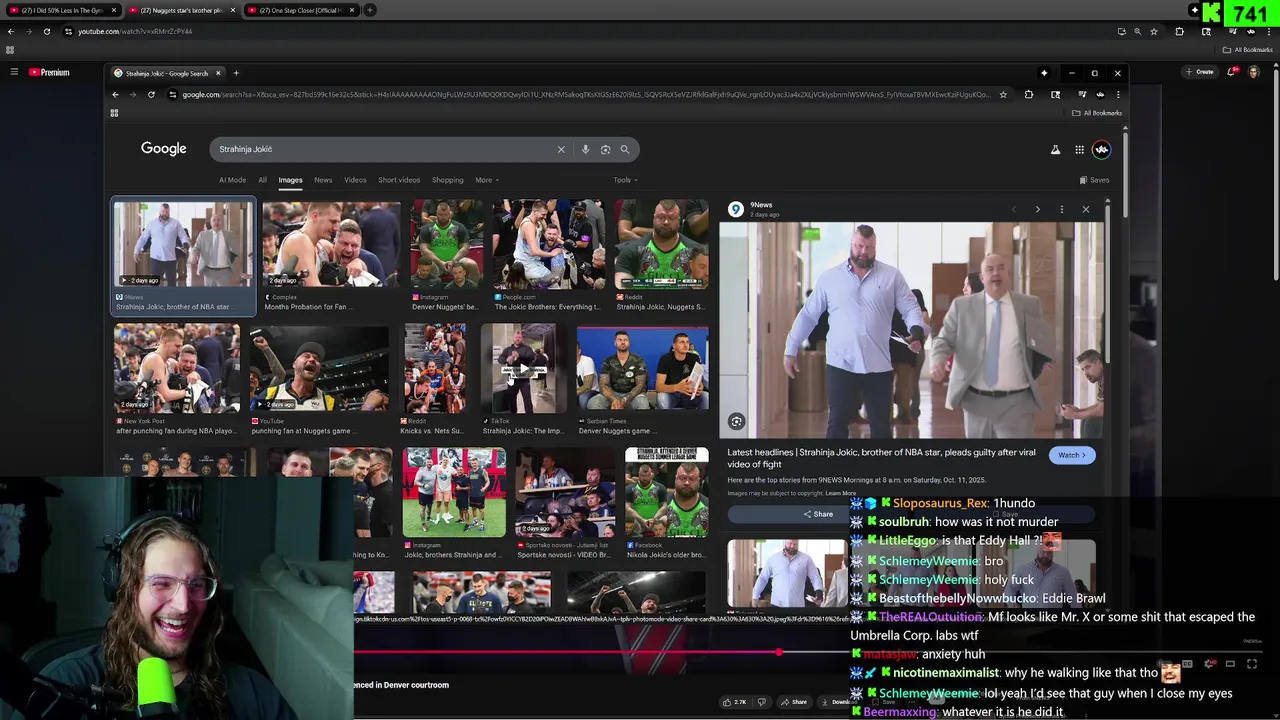
Task: Open the Complex 'Months Probation' image result
Action: tap(331, 256)
